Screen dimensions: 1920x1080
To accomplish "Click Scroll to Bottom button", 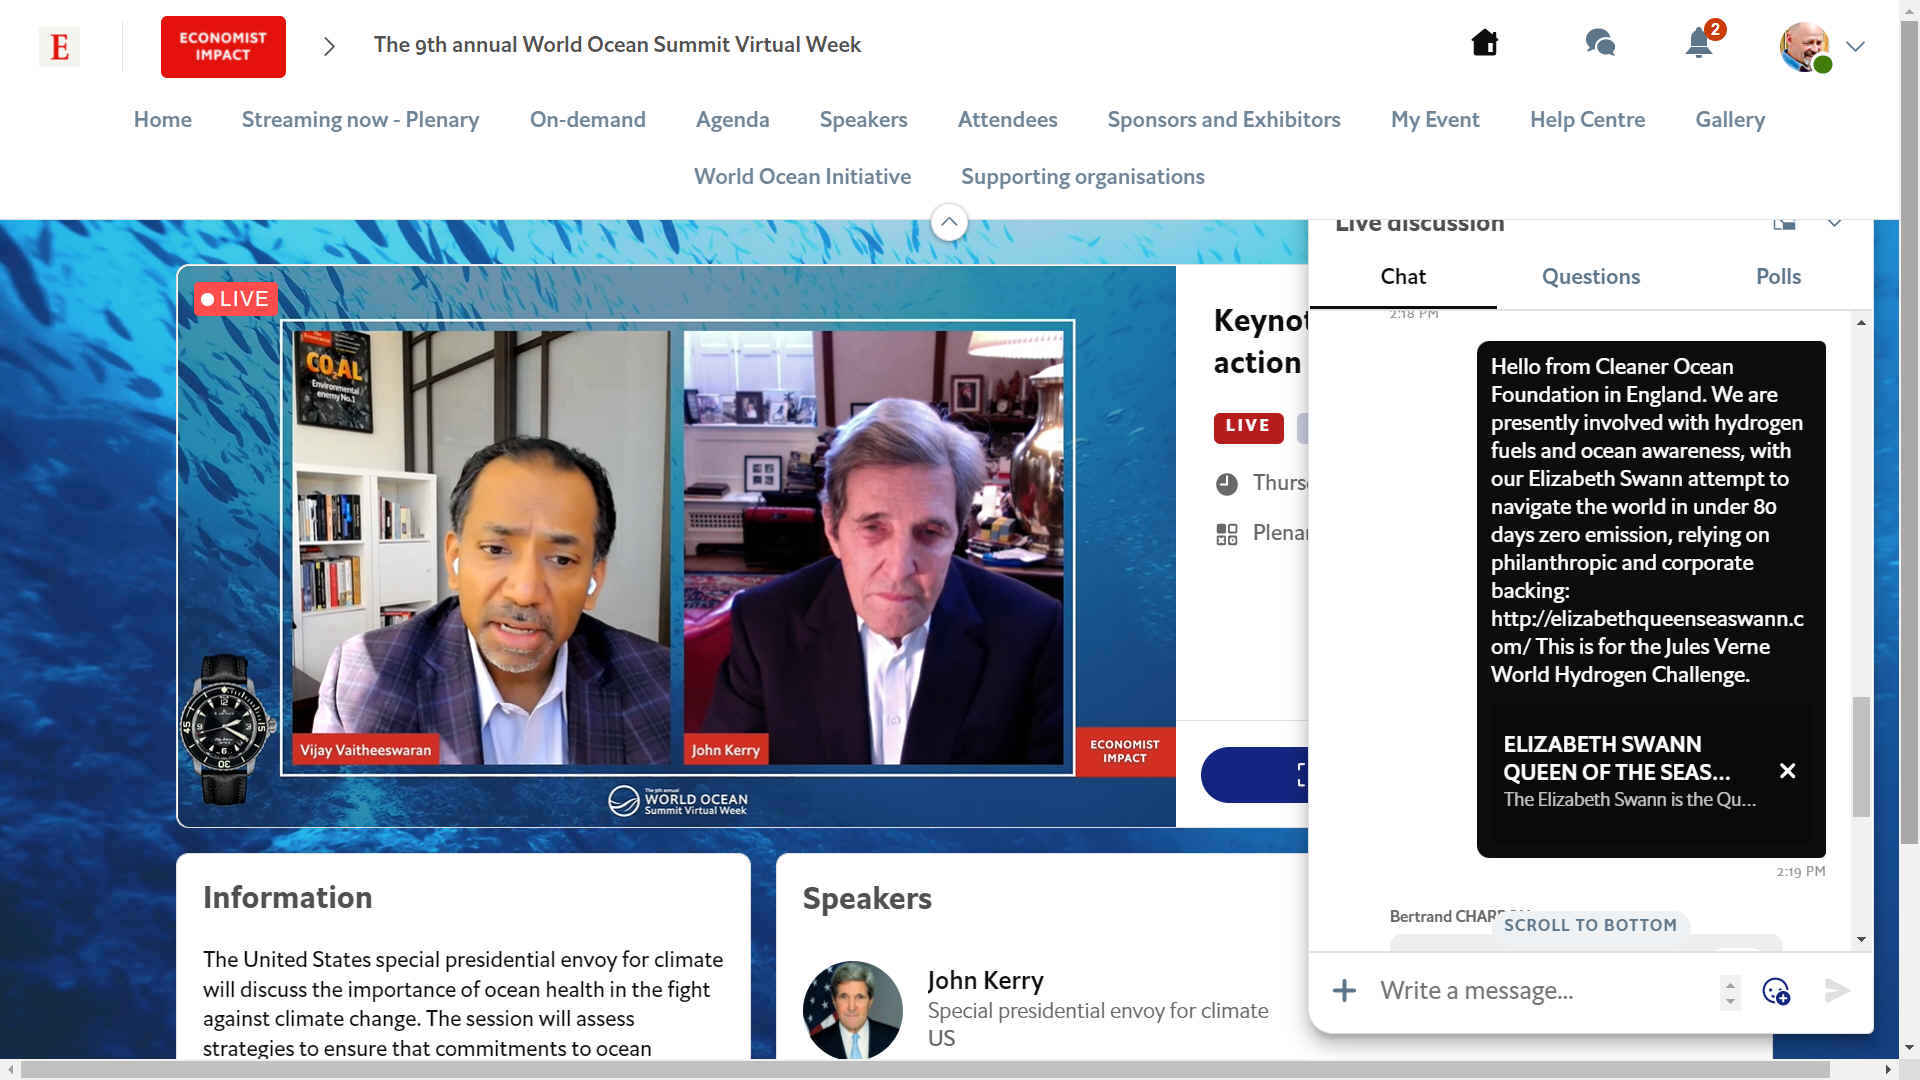I will [1590, 925].
